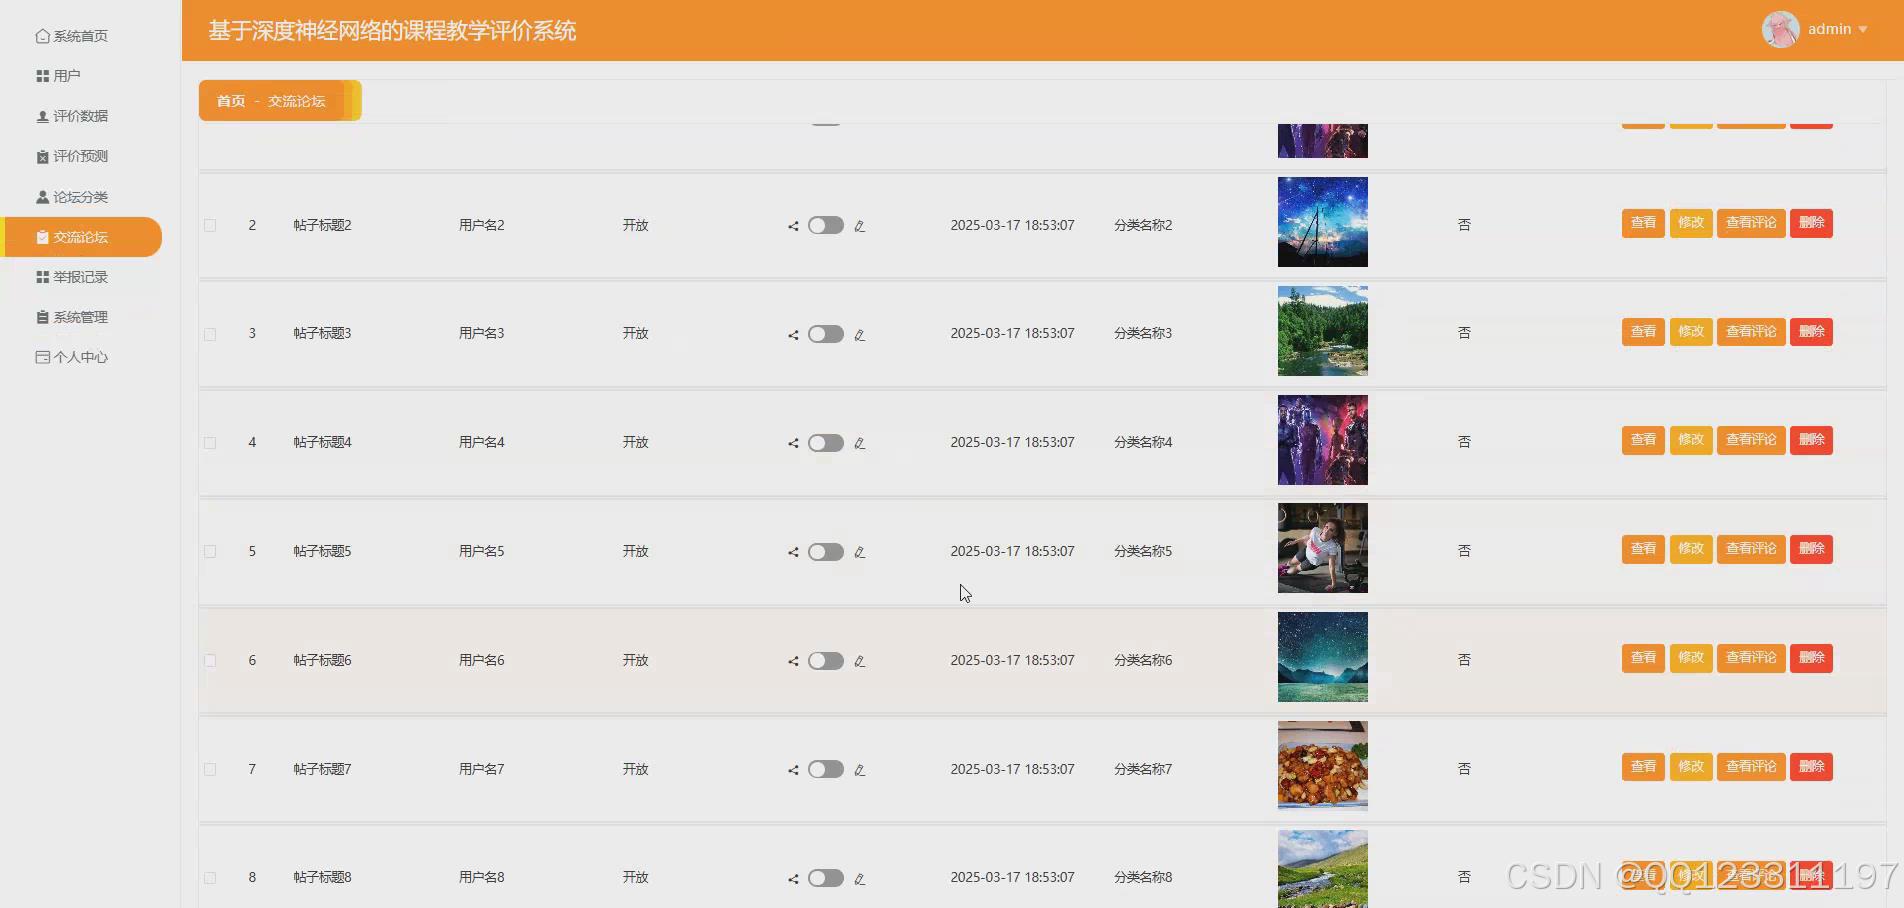Click the text 帖子标题8
This screenshot has width=1904, height=908.
[x=322, y=877]
